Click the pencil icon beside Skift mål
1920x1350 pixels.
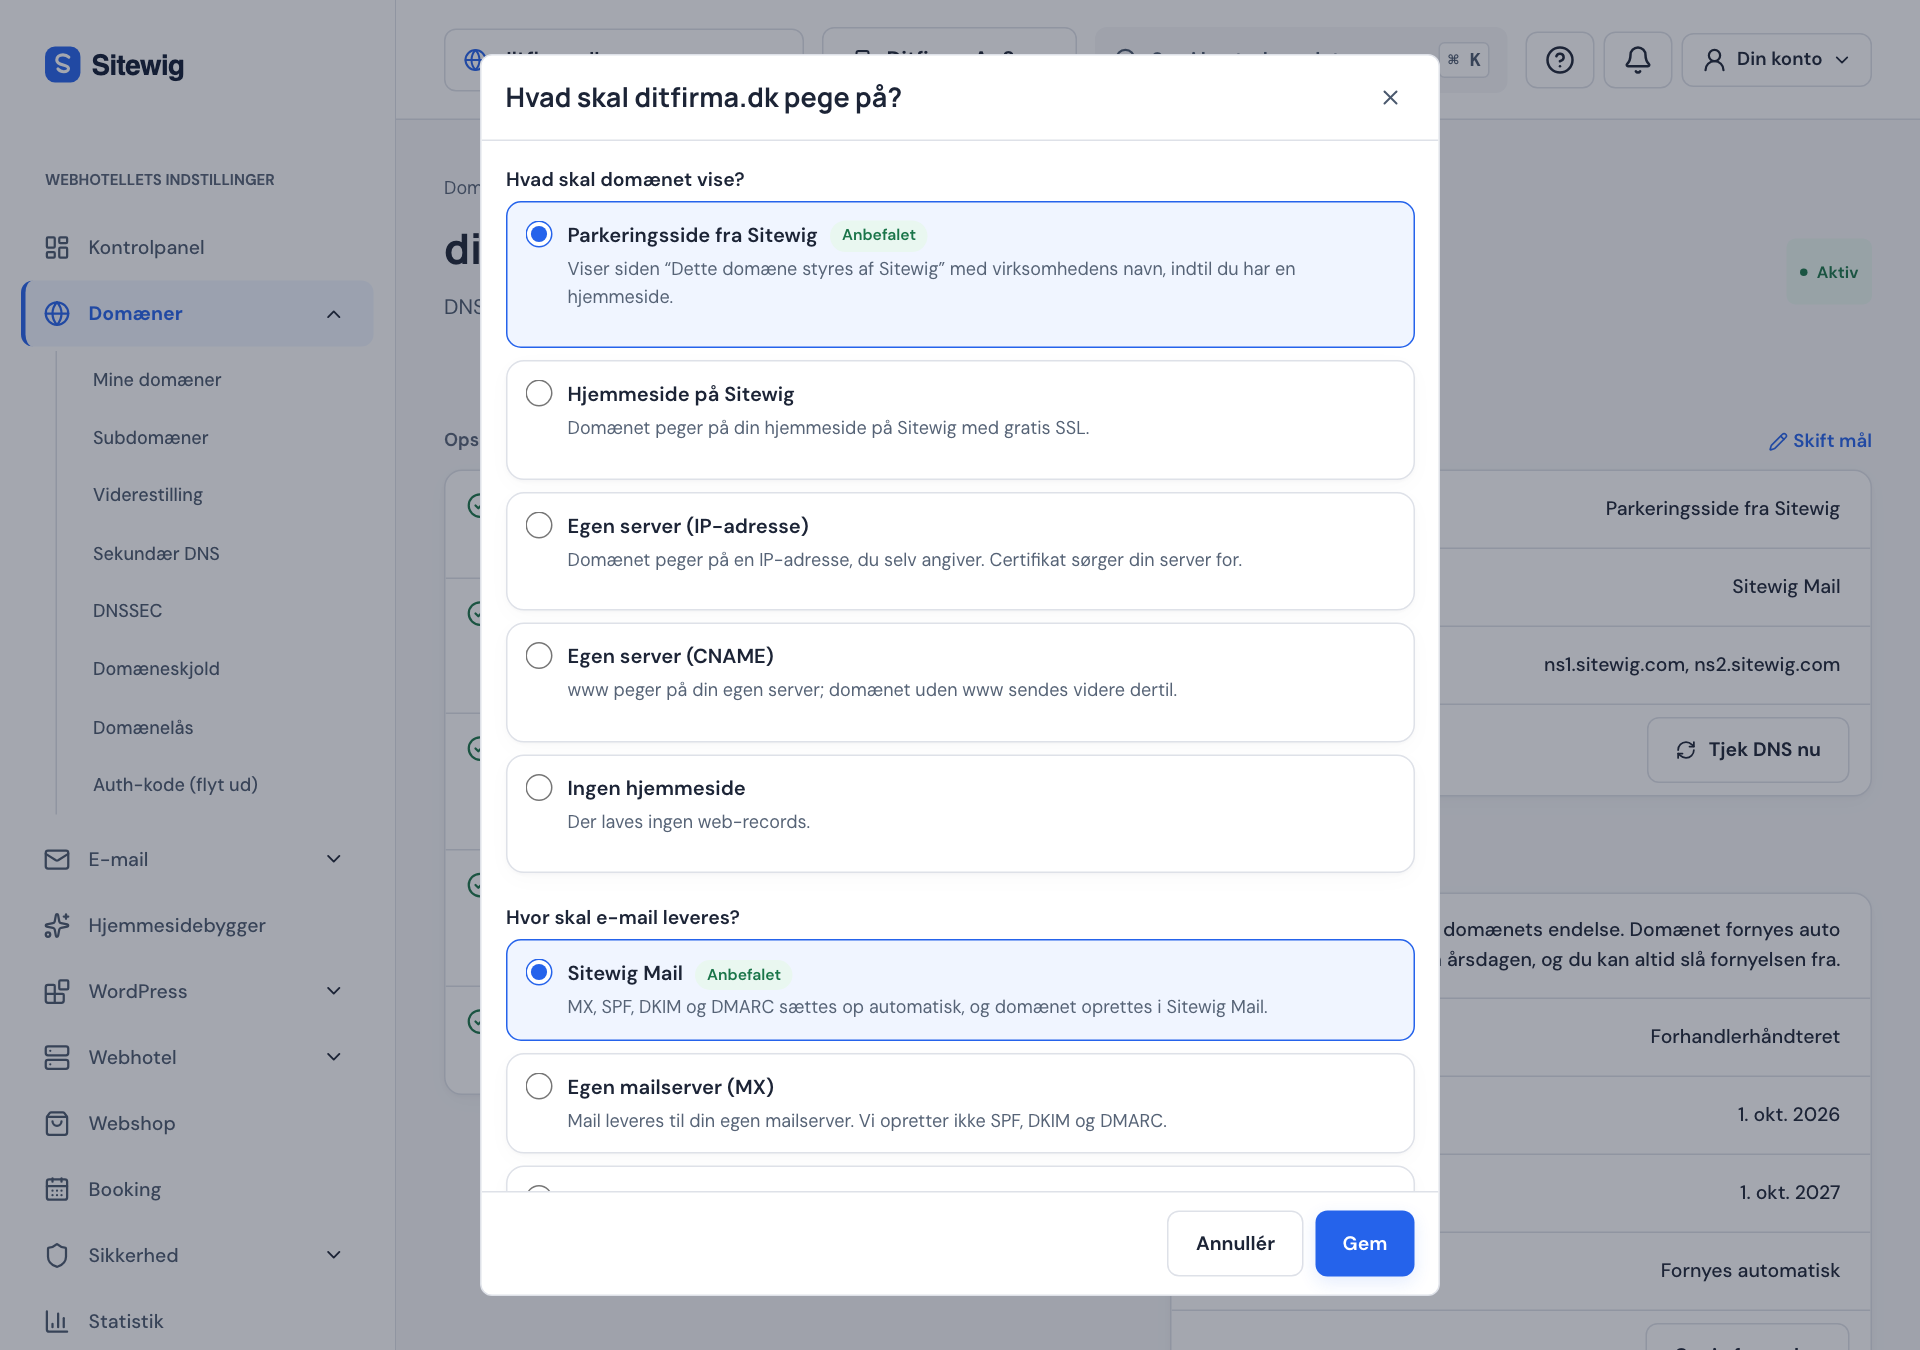pyautogui.click(x=1778, y=441)
